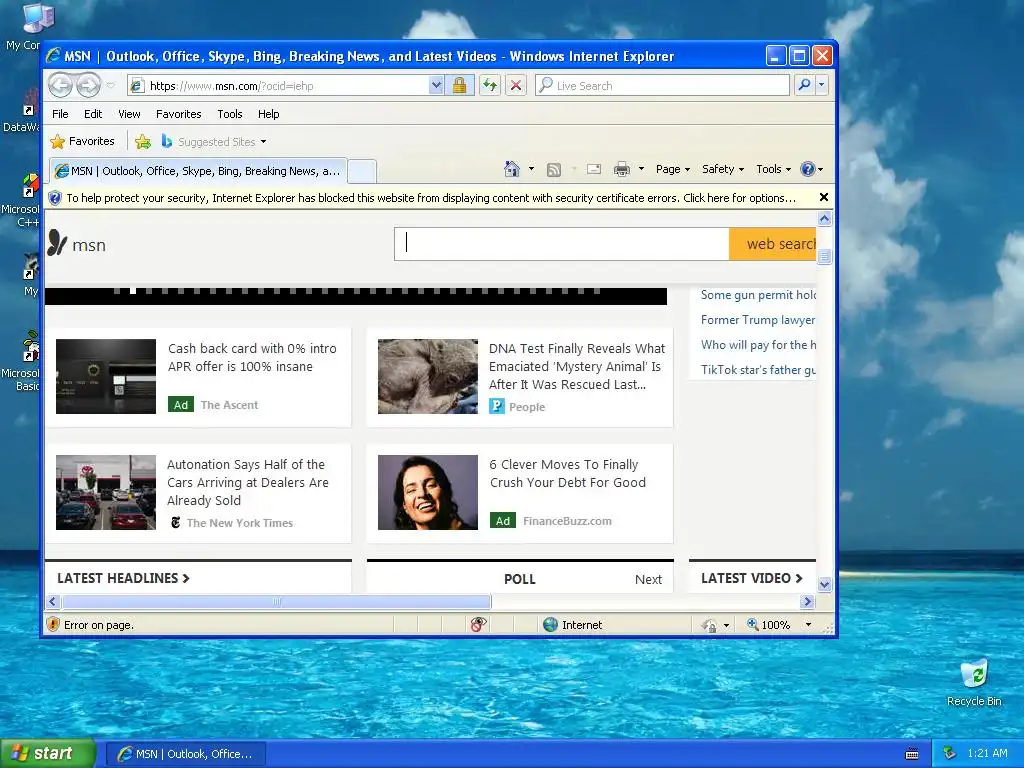The image size is (1024, 768).
Task: Open 'TikTok star's father' headline link
Action: coord(758,370)
